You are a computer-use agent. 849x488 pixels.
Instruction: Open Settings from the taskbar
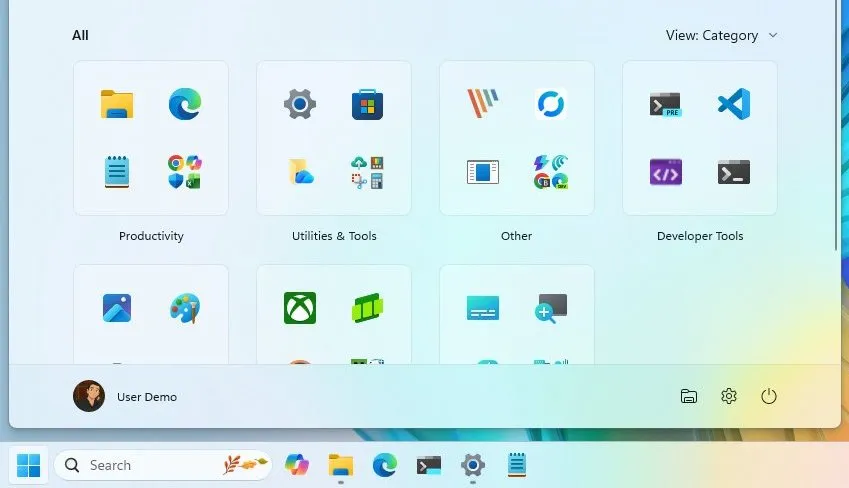pyautogui.click(x=473, y=465)
